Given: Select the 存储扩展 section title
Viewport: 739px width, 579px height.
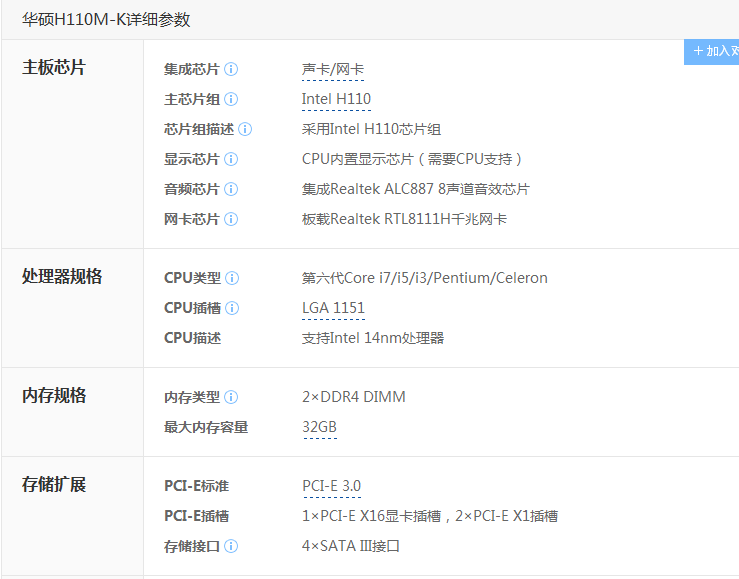Looking at the screenshot, I should tap(54, 484).
